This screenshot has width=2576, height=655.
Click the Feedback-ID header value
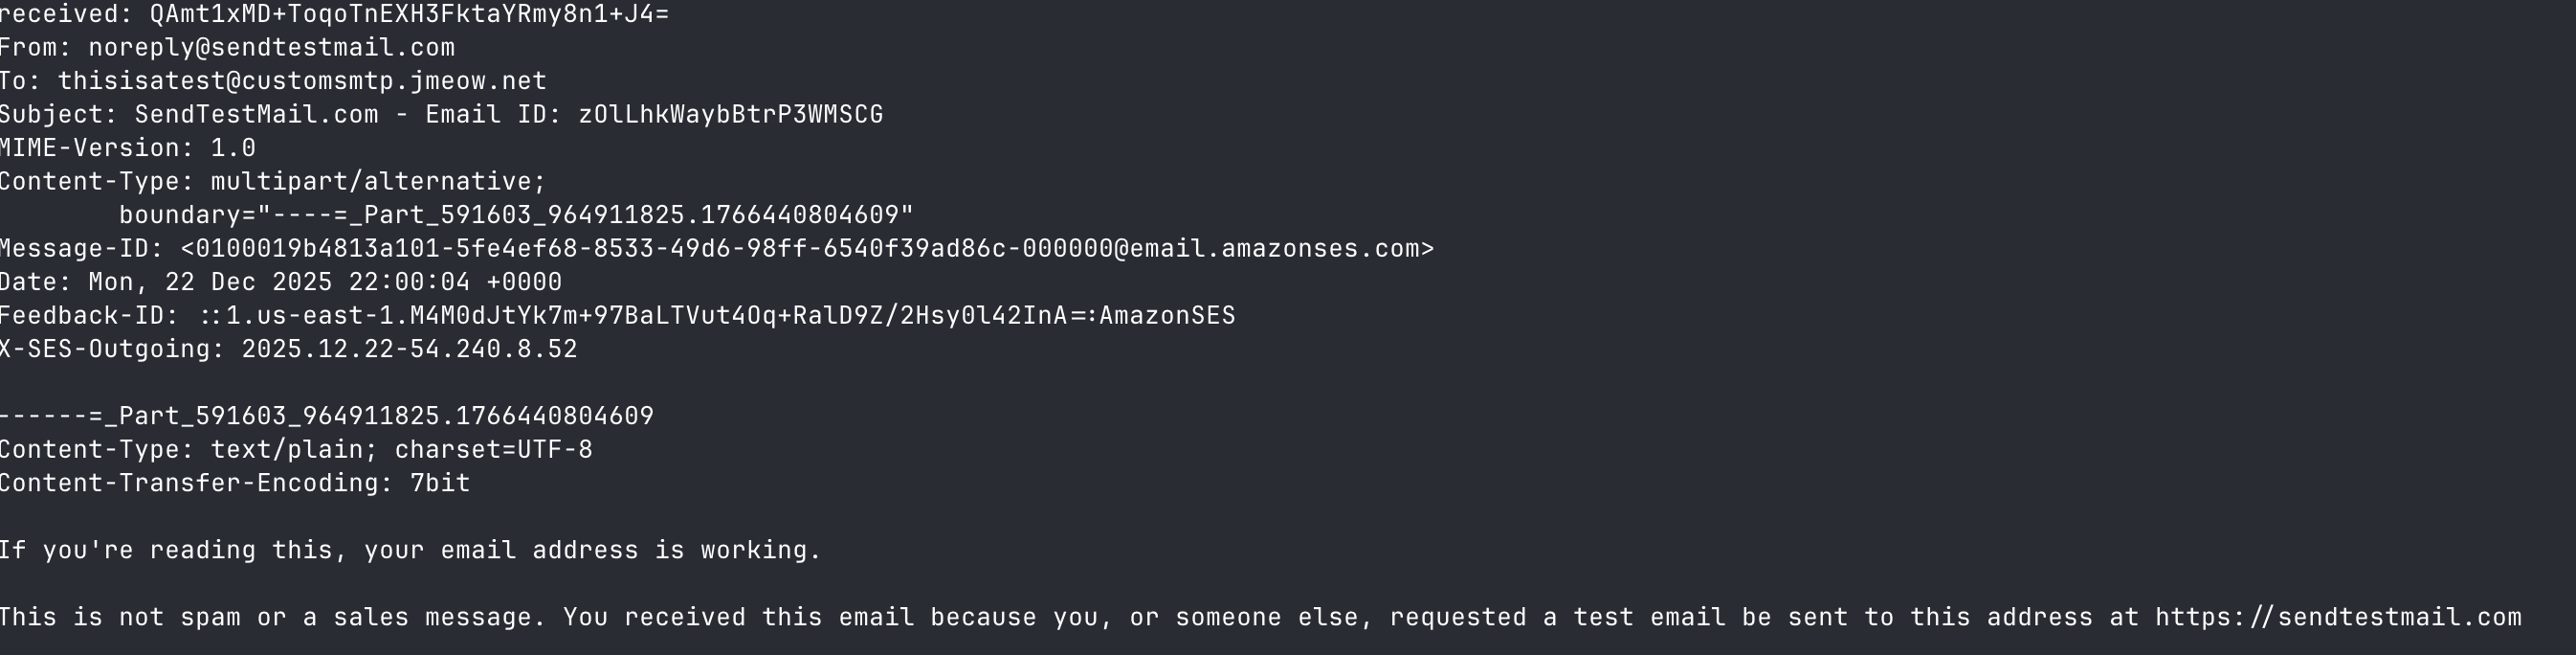pyautogui.click(x=717, y=316)
